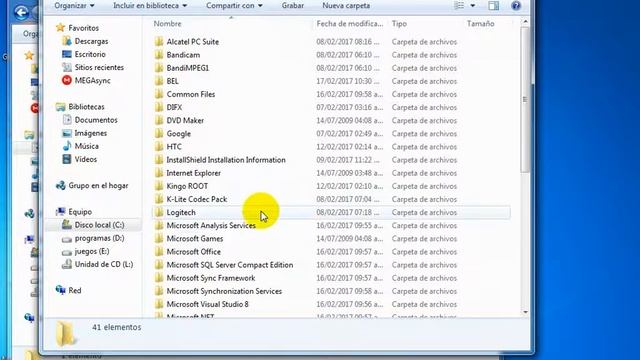Select the Logitech folder name
This screenshot has width=640, height=360.
click(x=181, y=212)
